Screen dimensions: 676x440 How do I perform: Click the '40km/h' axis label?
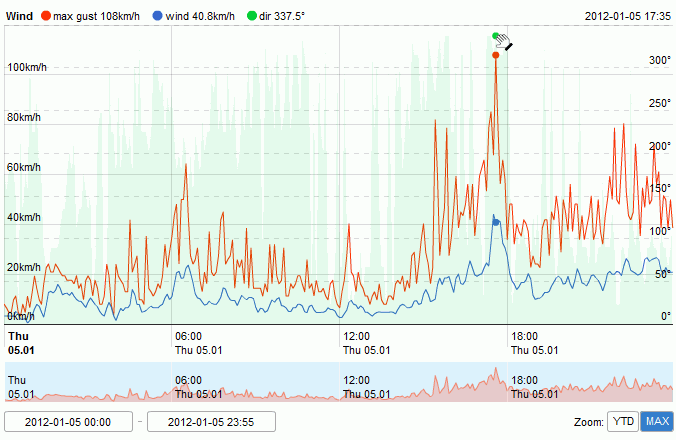(x=24, y=217)
